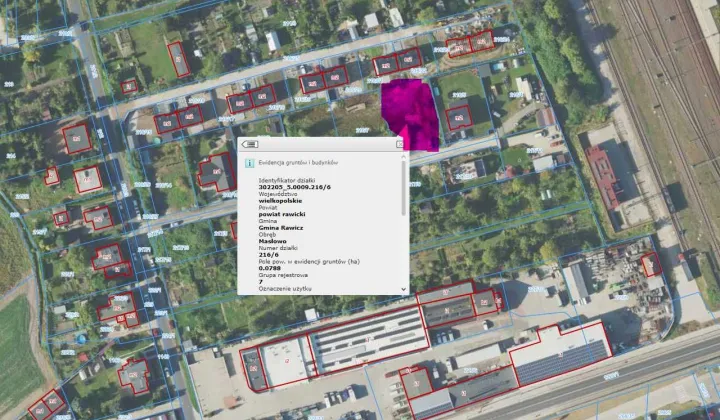
Task: Click the wielkopolskie voivodeship value
Action: (281, 200)
